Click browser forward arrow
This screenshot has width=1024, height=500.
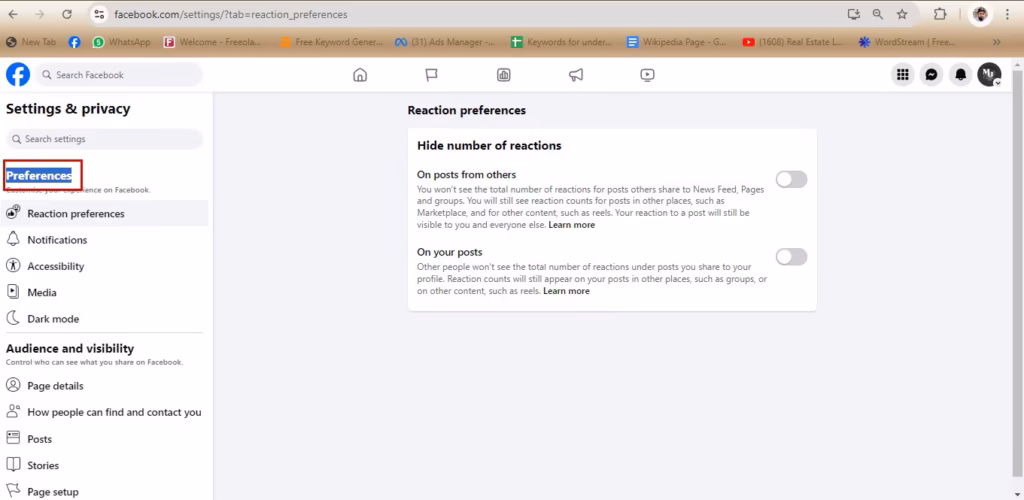point(40,14)
